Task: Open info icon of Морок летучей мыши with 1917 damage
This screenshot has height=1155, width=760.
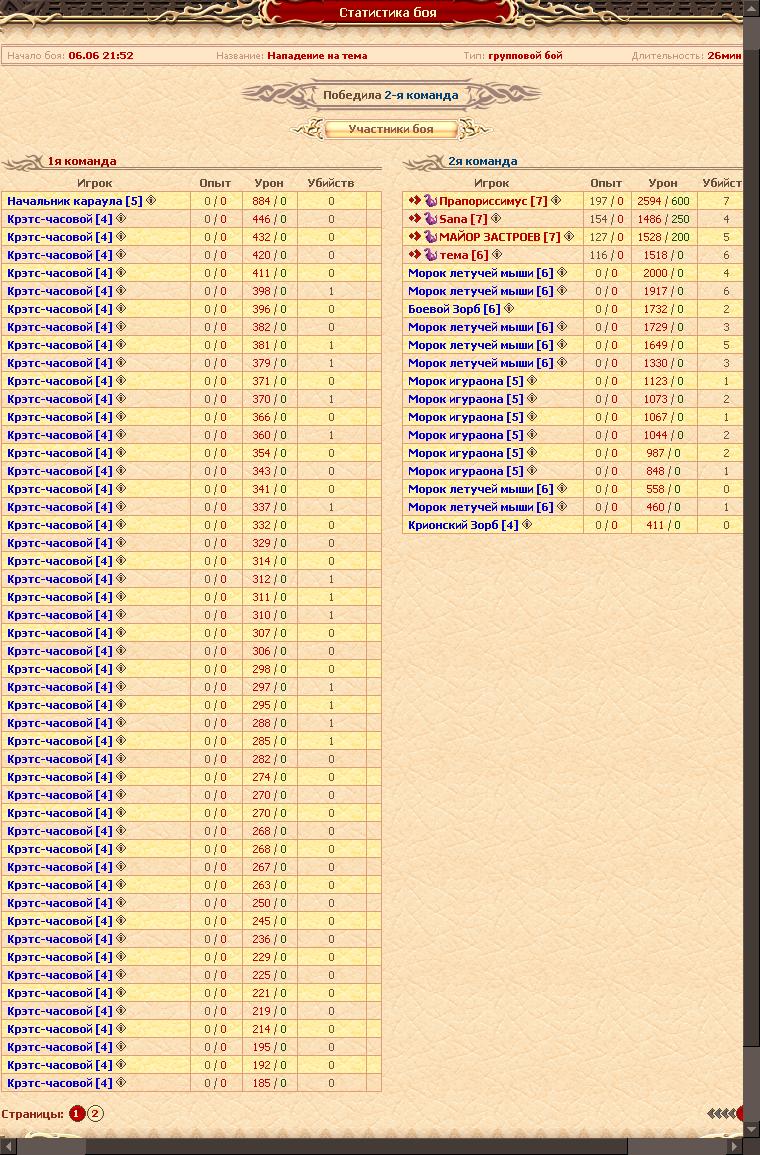Action: point(562,291)
